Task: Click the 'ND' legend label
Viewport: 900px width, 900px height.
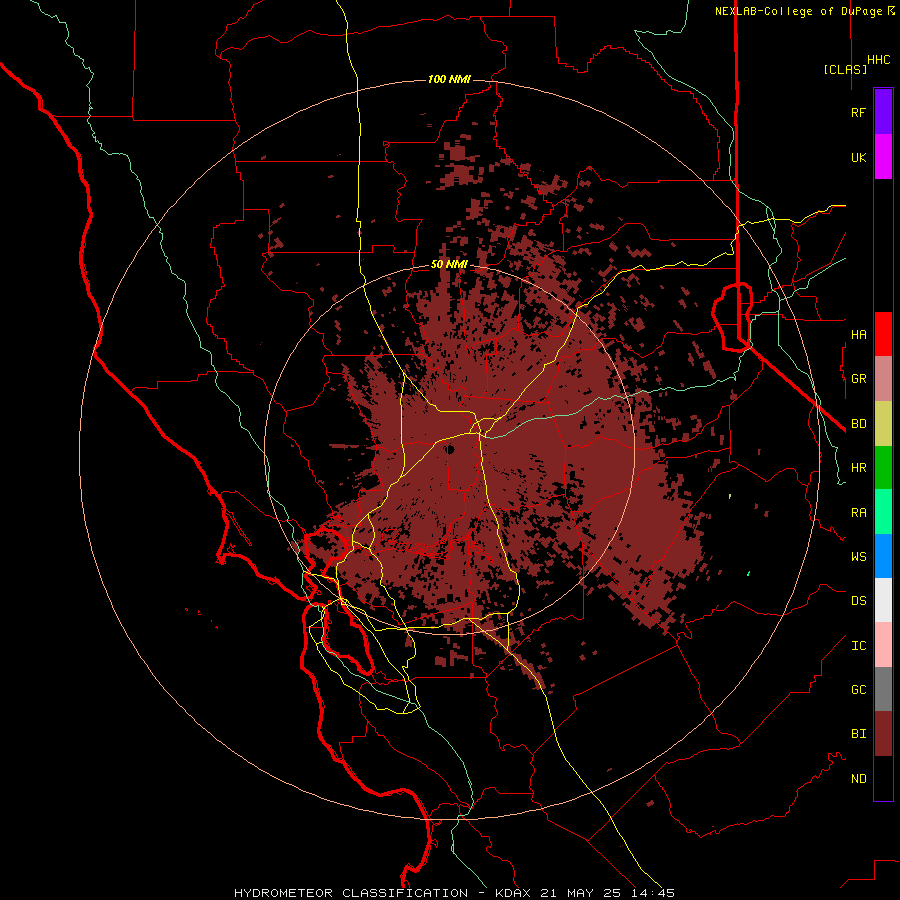Action: (858, 779)
